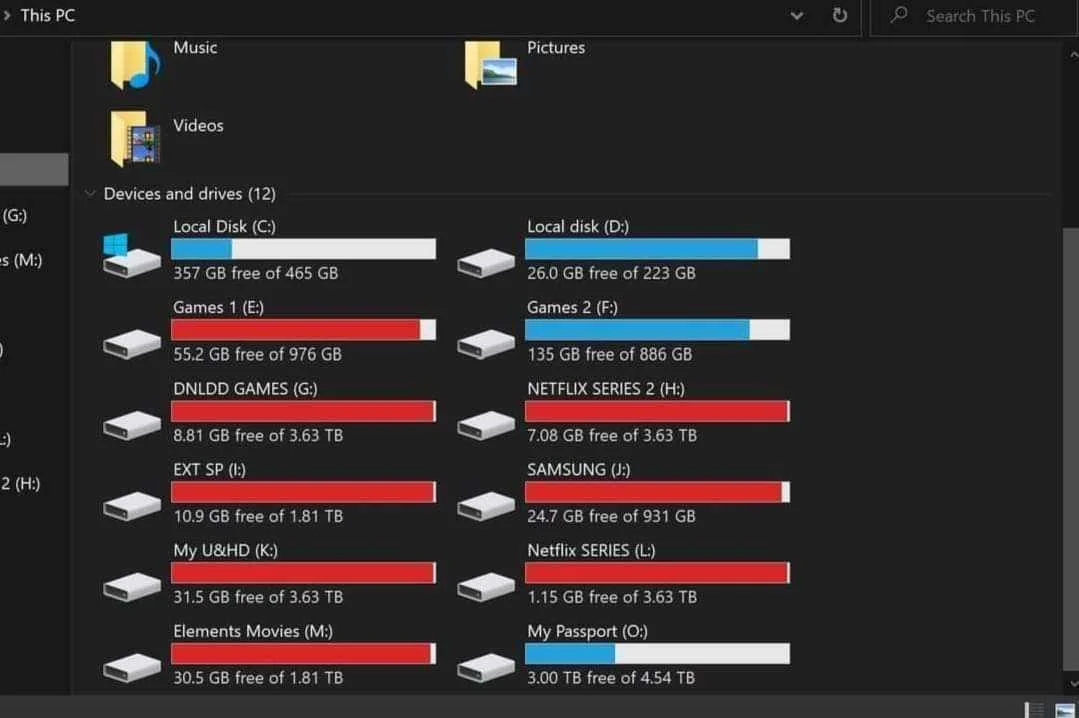This screenshot has height=718, width=1079.
Task: Click the Games 1 (E:) red usage bar
Action: (303, 330)
